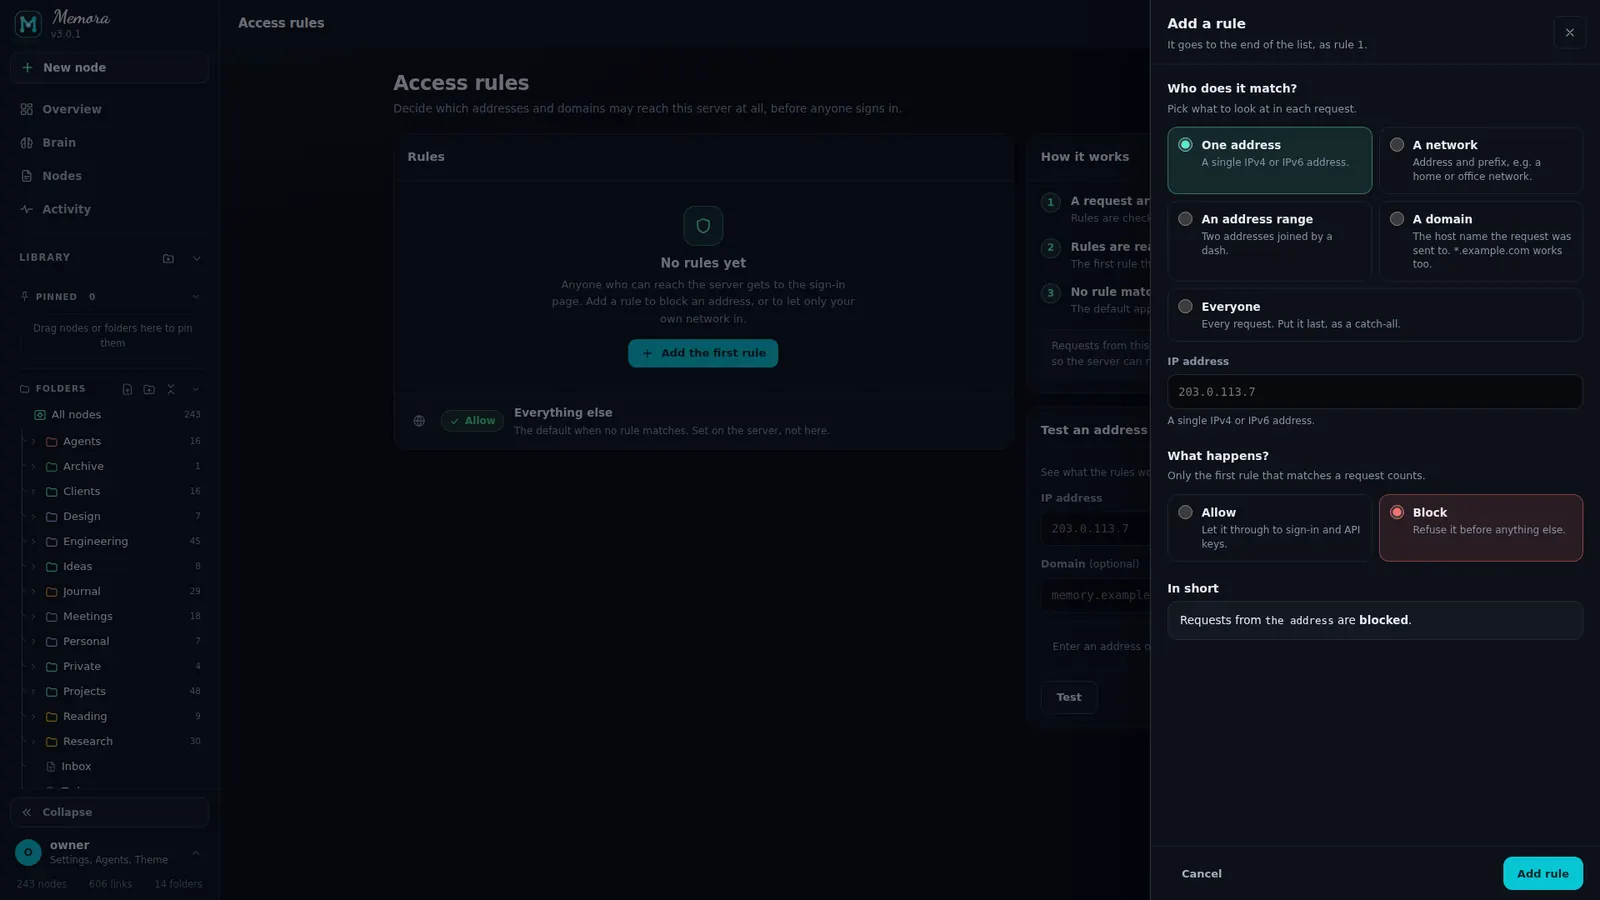
Task: Open Overview from the sidebar
Action: [109, 109]
